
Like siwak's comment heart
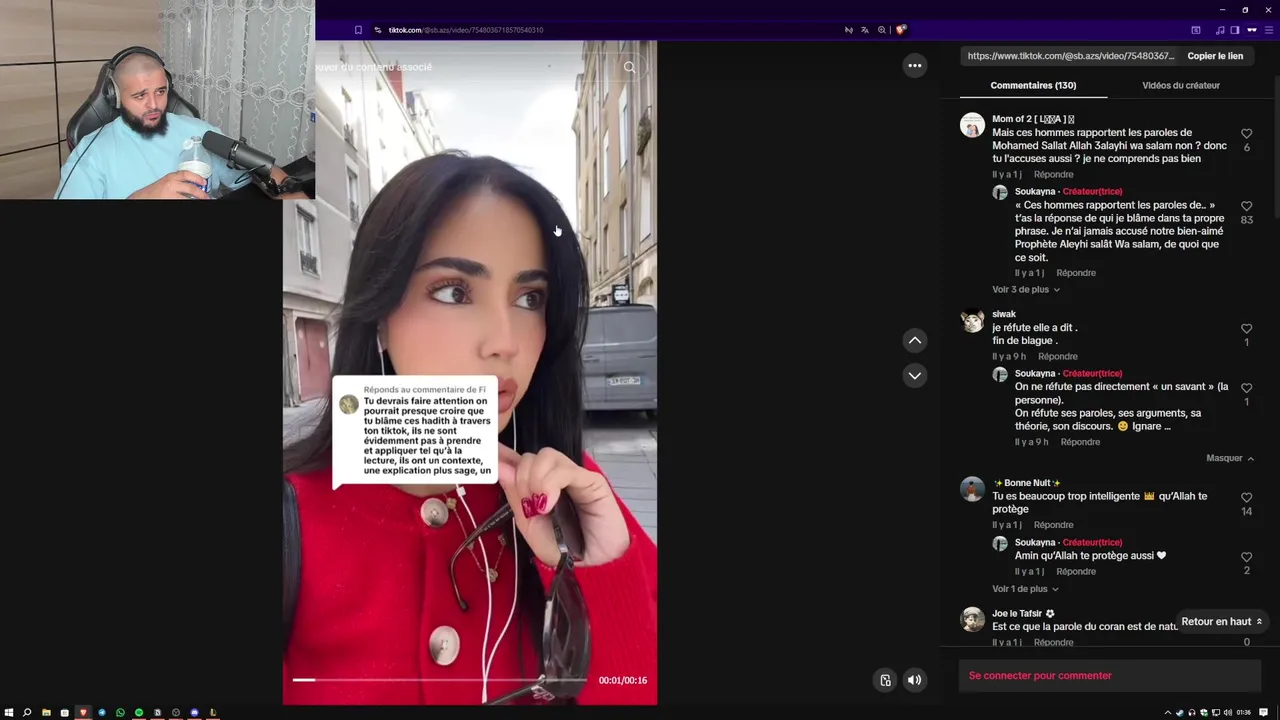1246,329
